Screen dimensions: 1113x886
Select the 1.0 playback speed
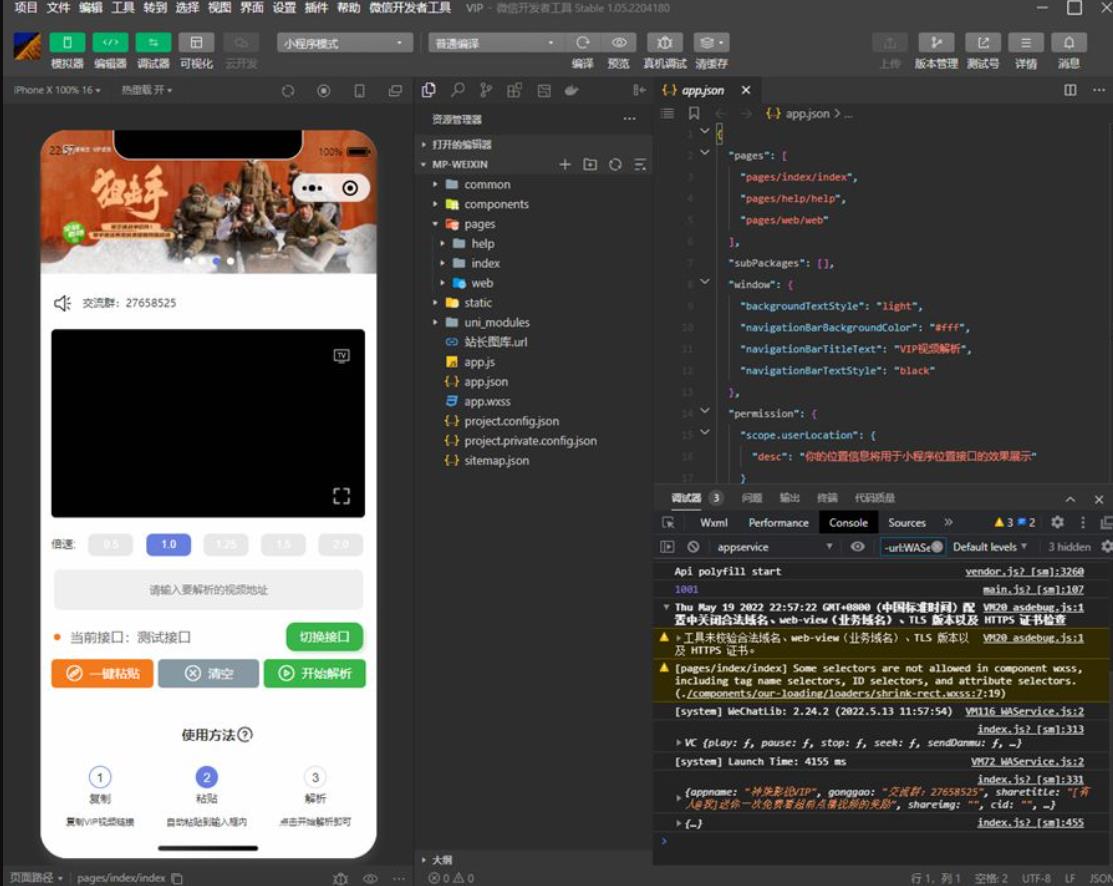pyautogui.click(x=168, y=544)
